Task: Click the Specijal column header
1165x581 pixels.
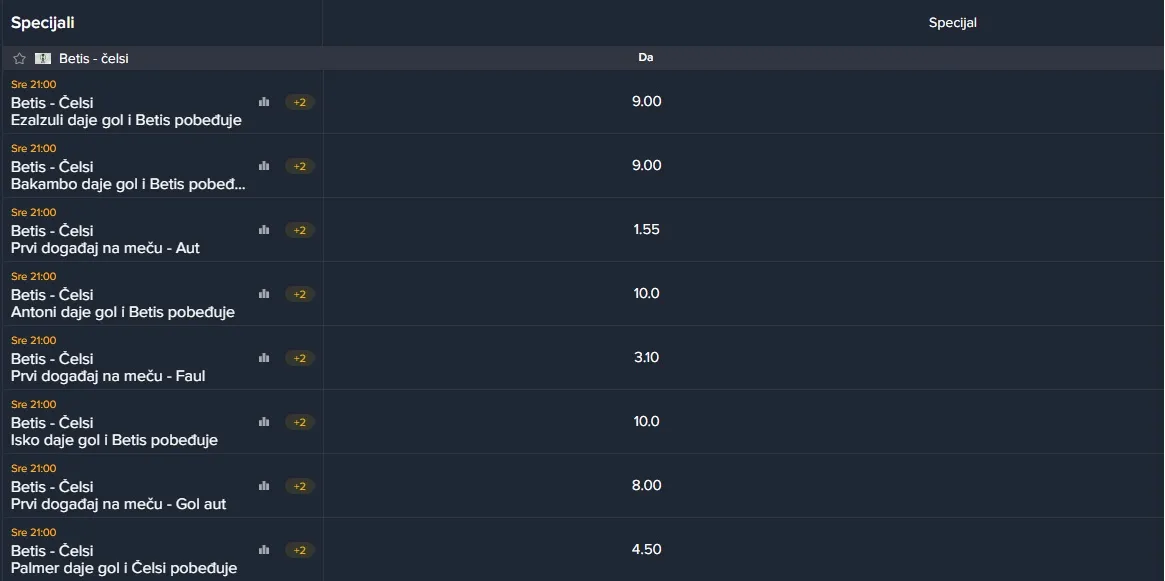Action: click(953, 23)
